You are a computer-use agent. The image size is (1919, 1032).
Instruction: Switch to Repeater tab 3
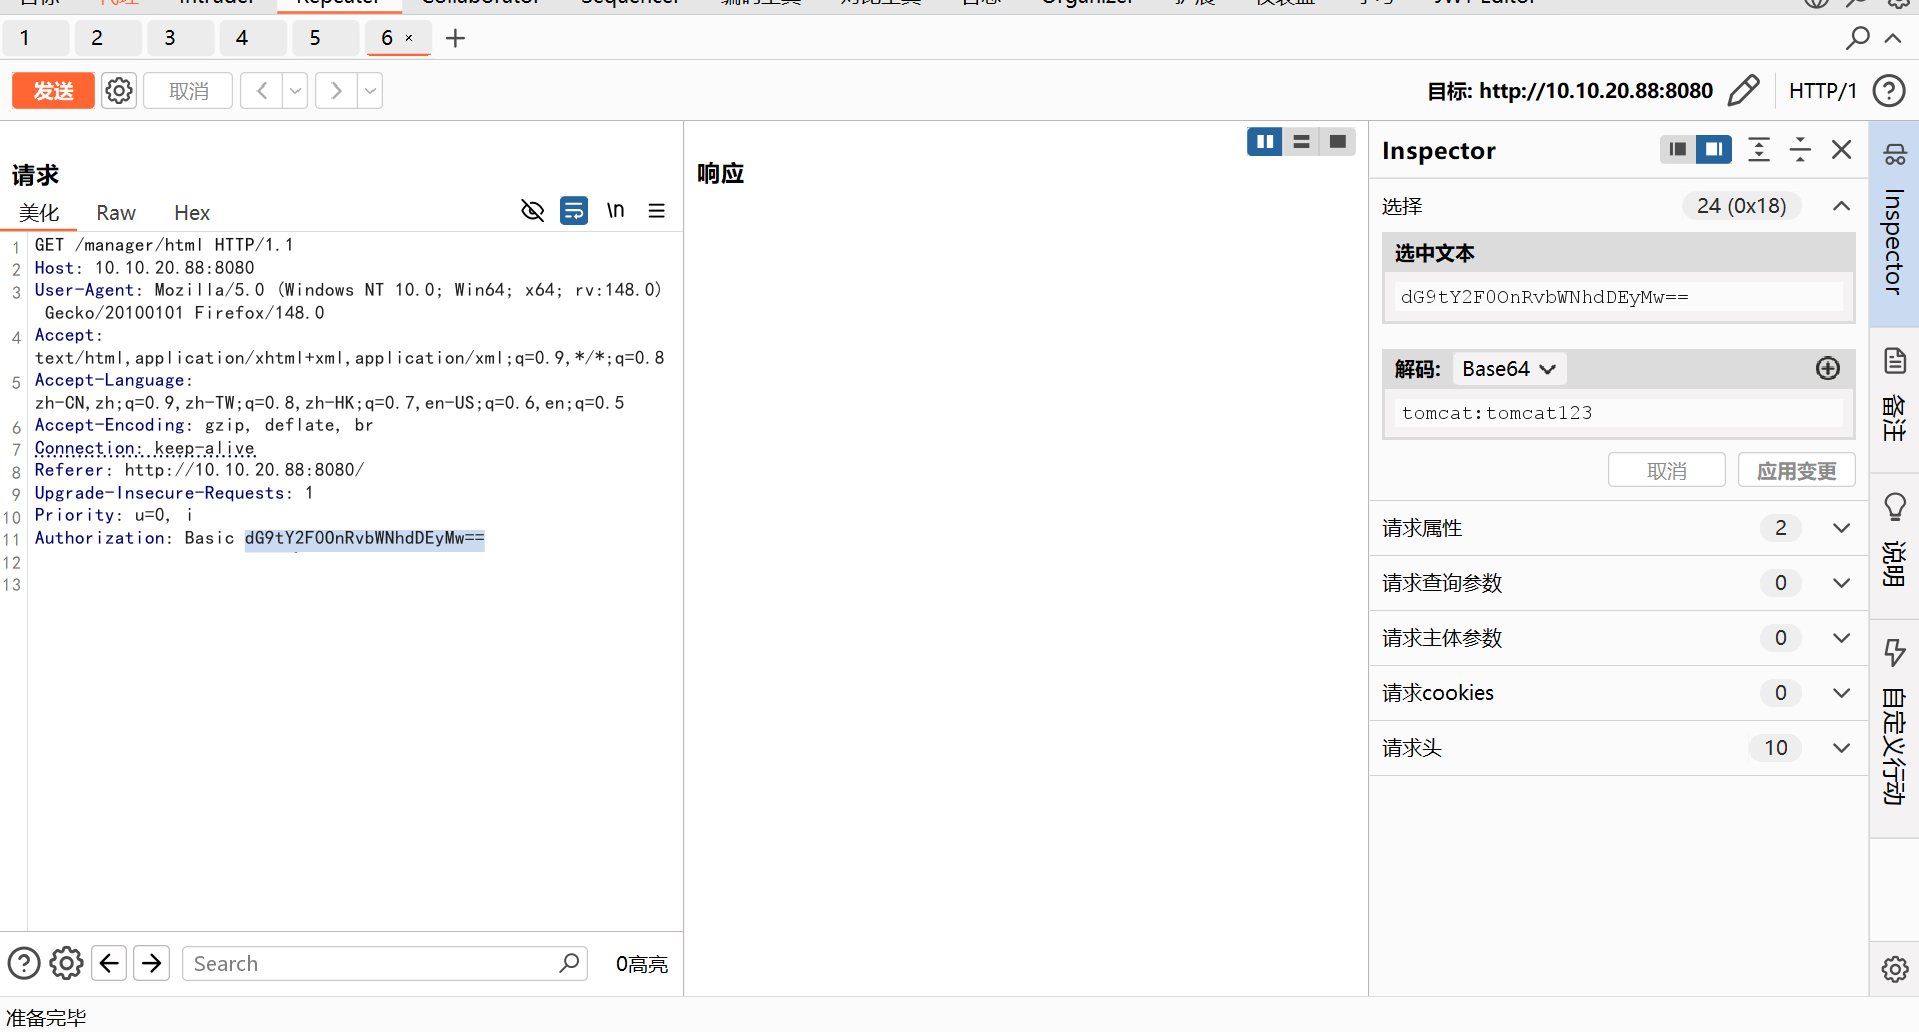(170, 38)
